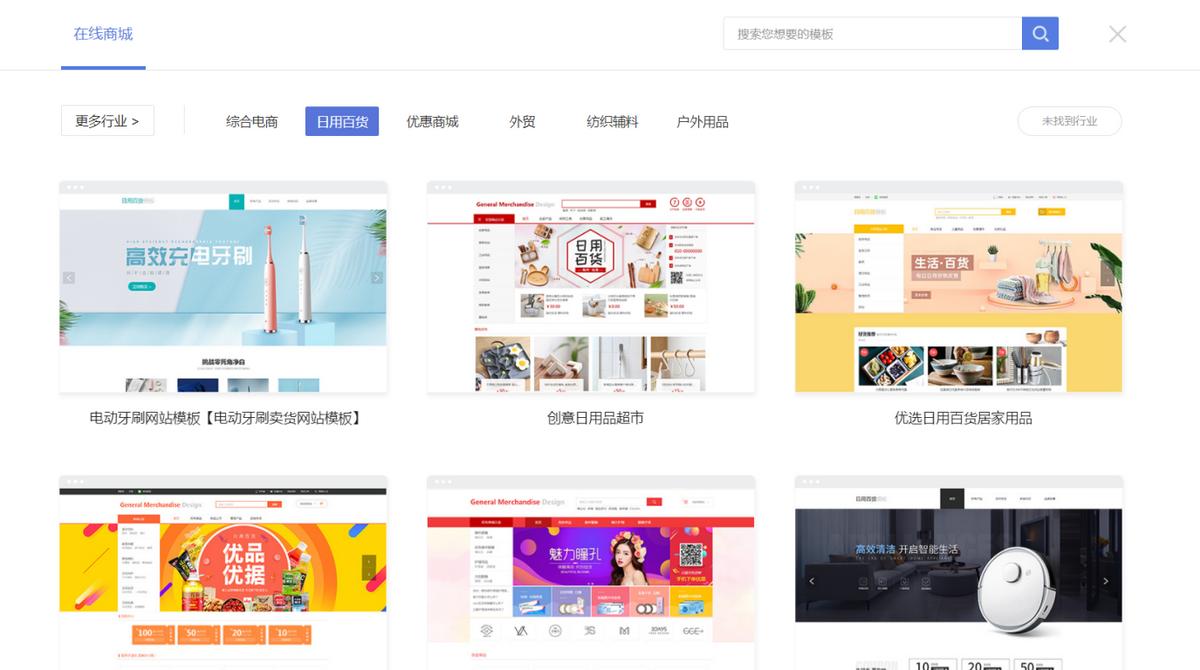Click the blue search magnifier icon

tap(1039, 33)
